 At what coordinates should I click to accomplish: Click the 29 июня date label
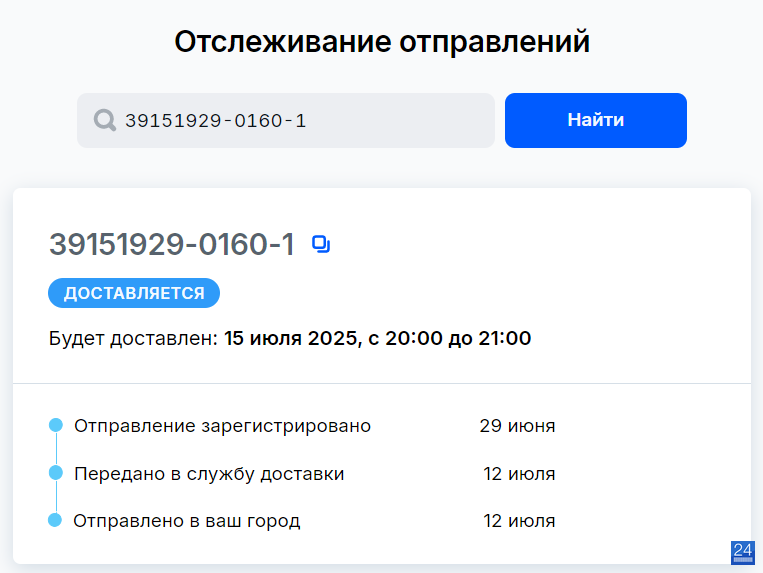point(517,426)
